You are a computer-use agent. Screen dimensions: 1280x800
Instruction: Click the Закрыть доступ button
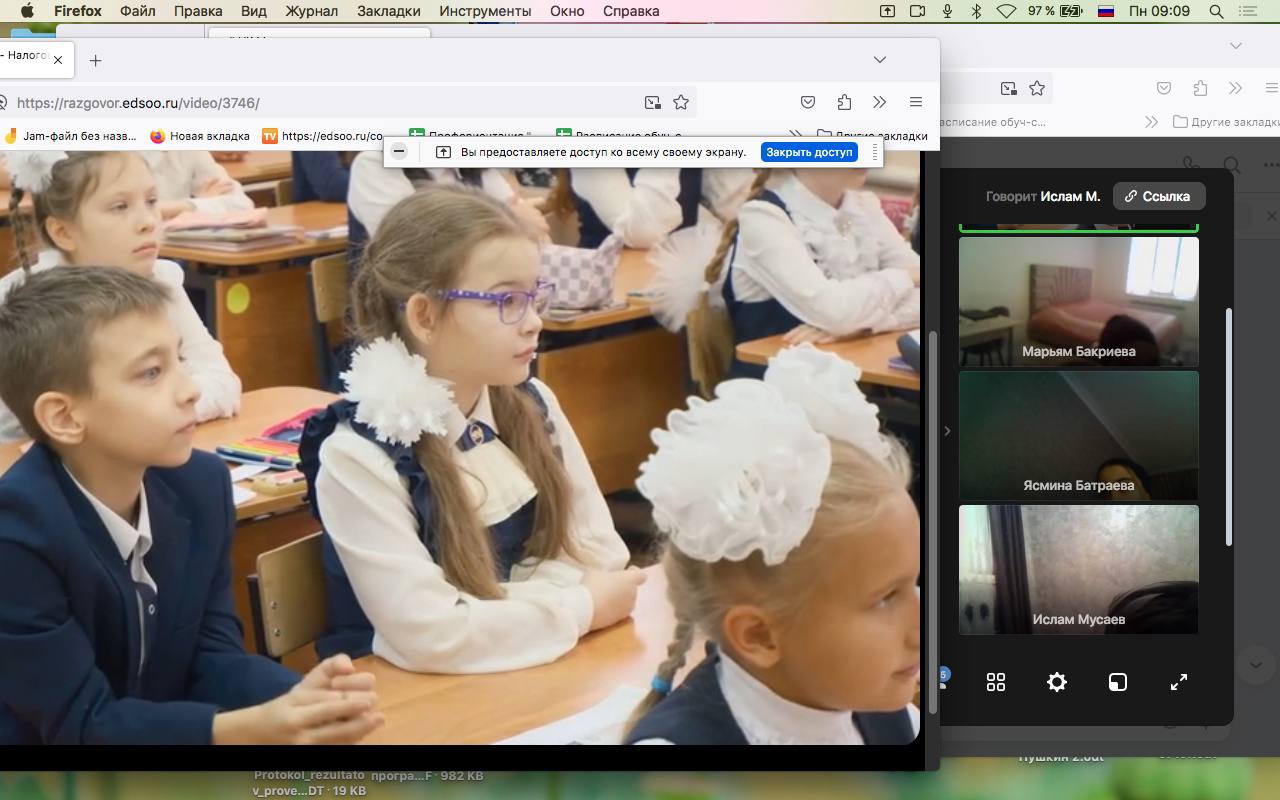(x=809, y=152)
